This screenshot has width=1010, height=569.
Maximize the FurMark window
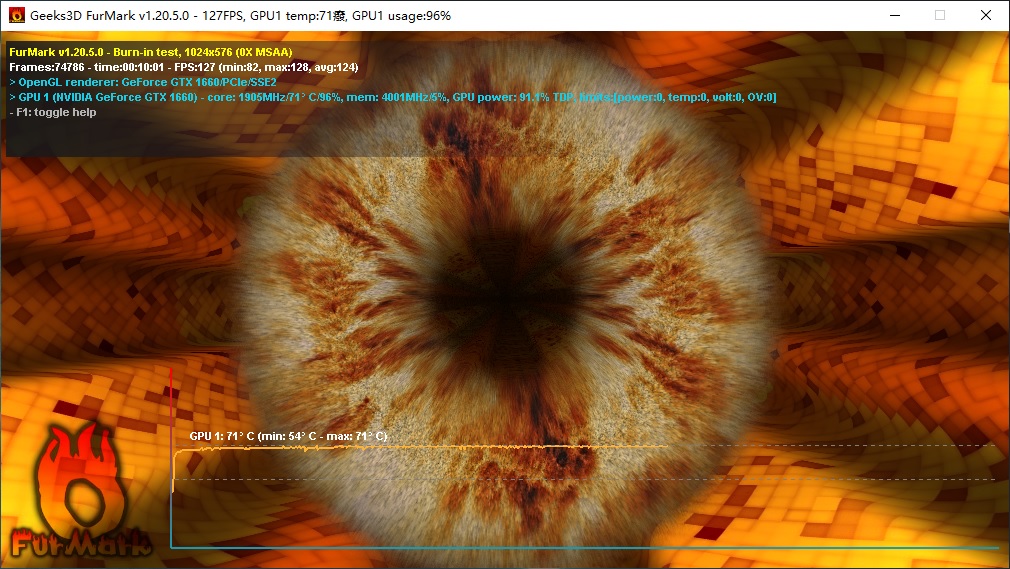[940, 15]
